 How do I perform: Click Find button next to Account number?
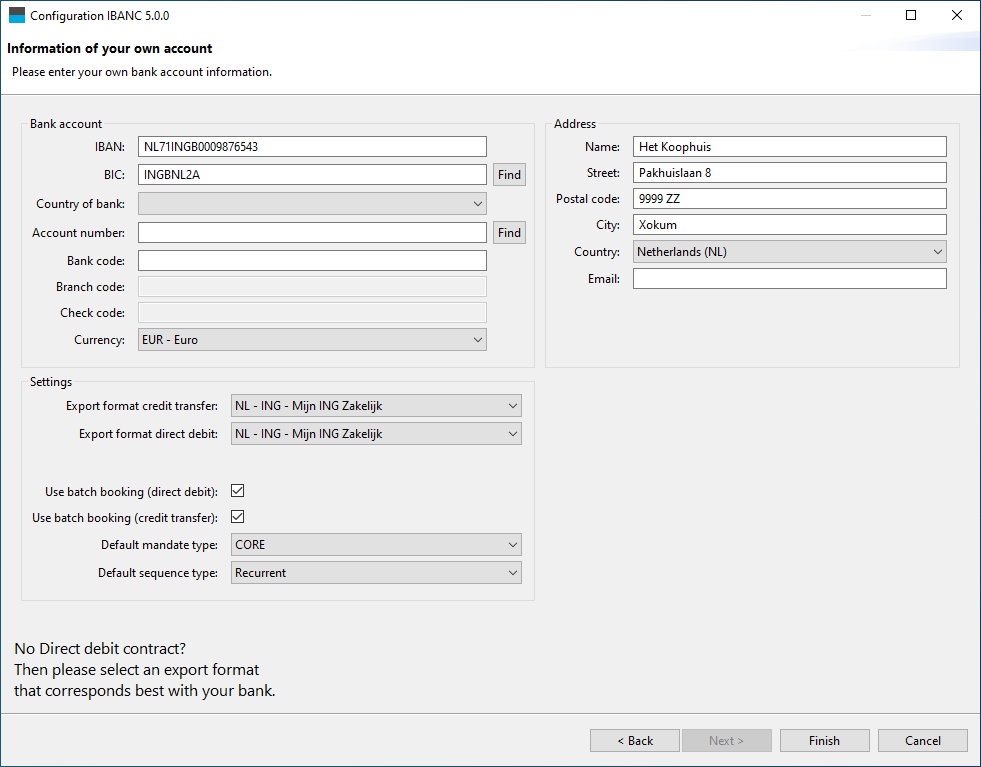coord(509,233)
